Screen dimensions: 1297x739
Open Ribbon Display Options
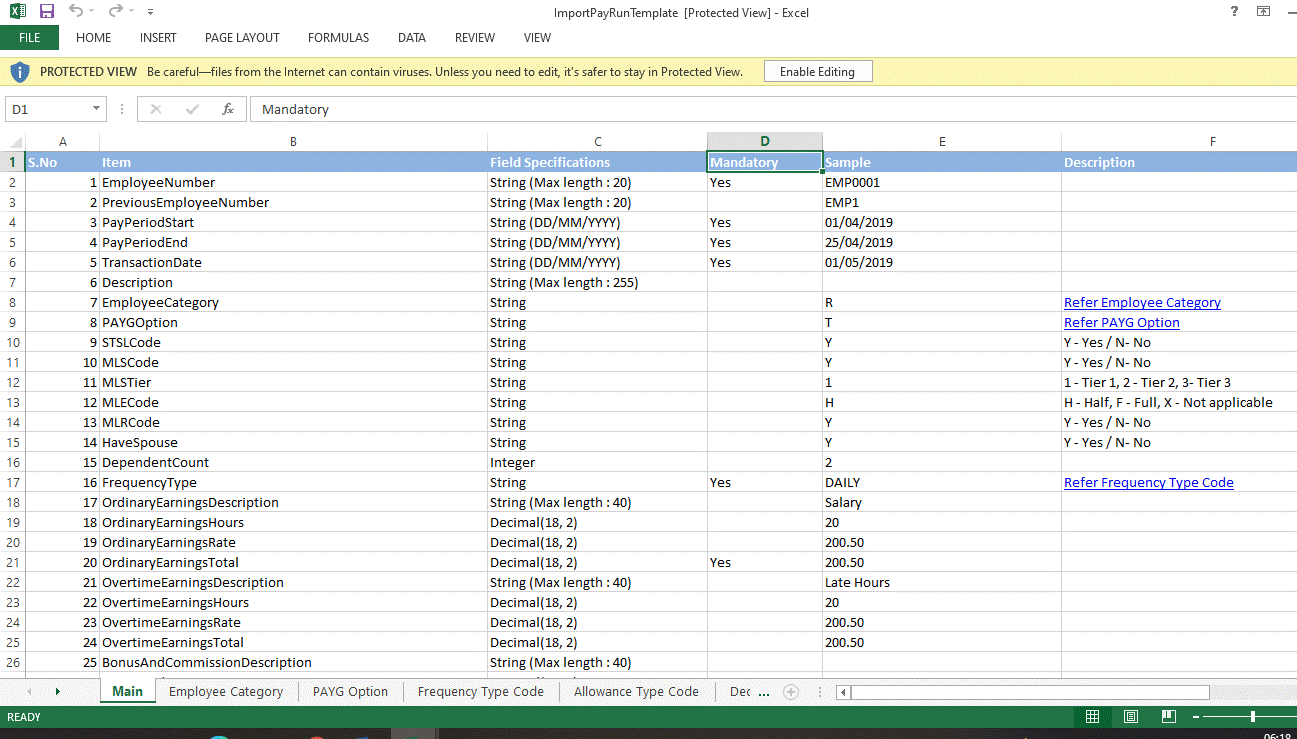point(1264,12)
